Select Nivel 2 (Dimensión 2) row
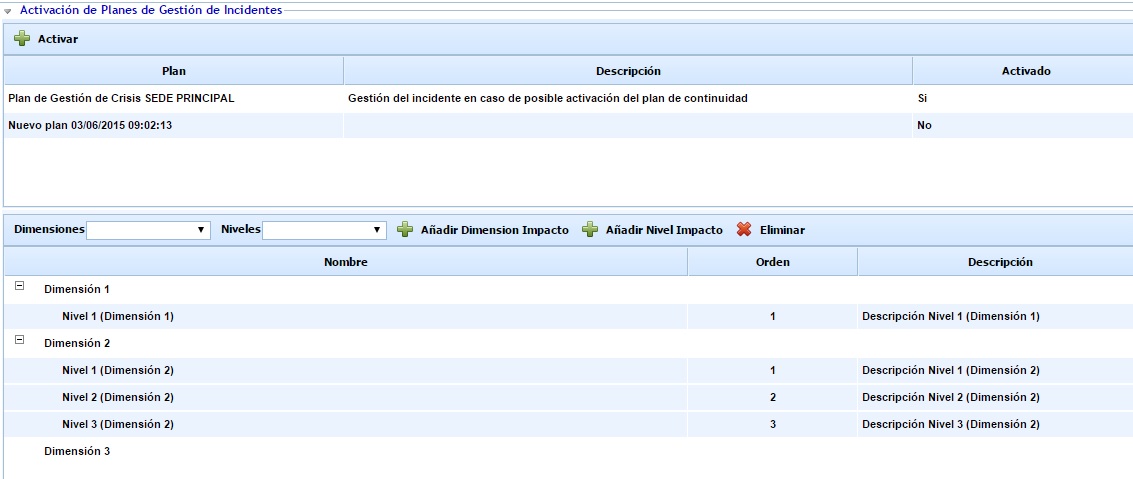 point(117,397)
